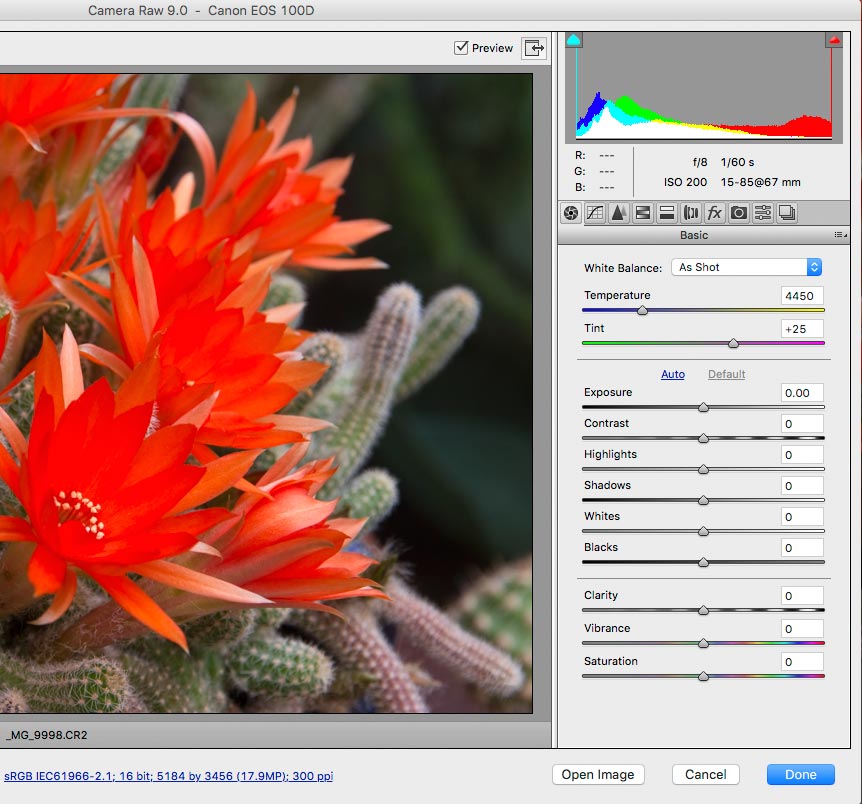The image size is (862, 804).
Task: Click the Contrast slider handle
Action: [703, 438]
